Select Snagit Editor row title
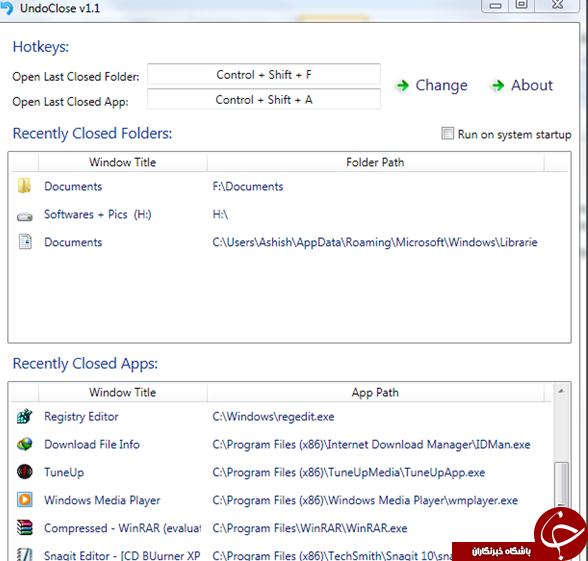 pos(122,555)
